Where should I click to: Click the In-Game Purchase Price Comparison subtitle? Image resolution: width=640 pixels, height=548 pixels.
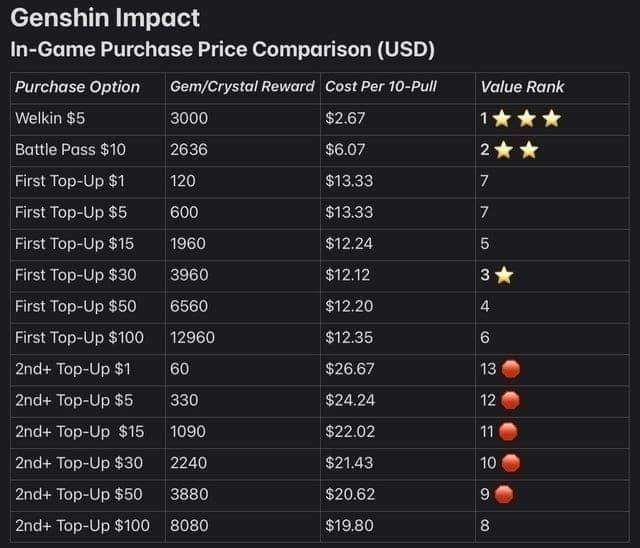tap(222, 49)
